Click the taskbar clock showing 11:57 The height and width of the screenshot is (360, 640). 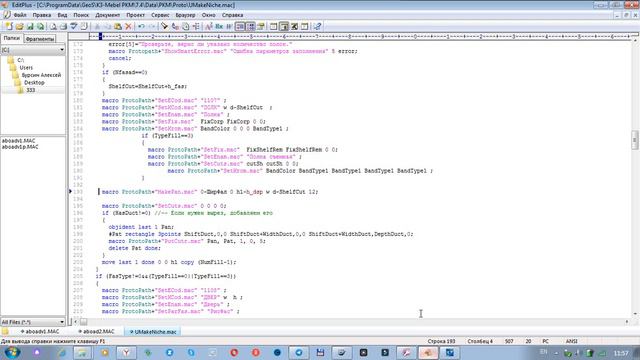(x=621, y=353)
